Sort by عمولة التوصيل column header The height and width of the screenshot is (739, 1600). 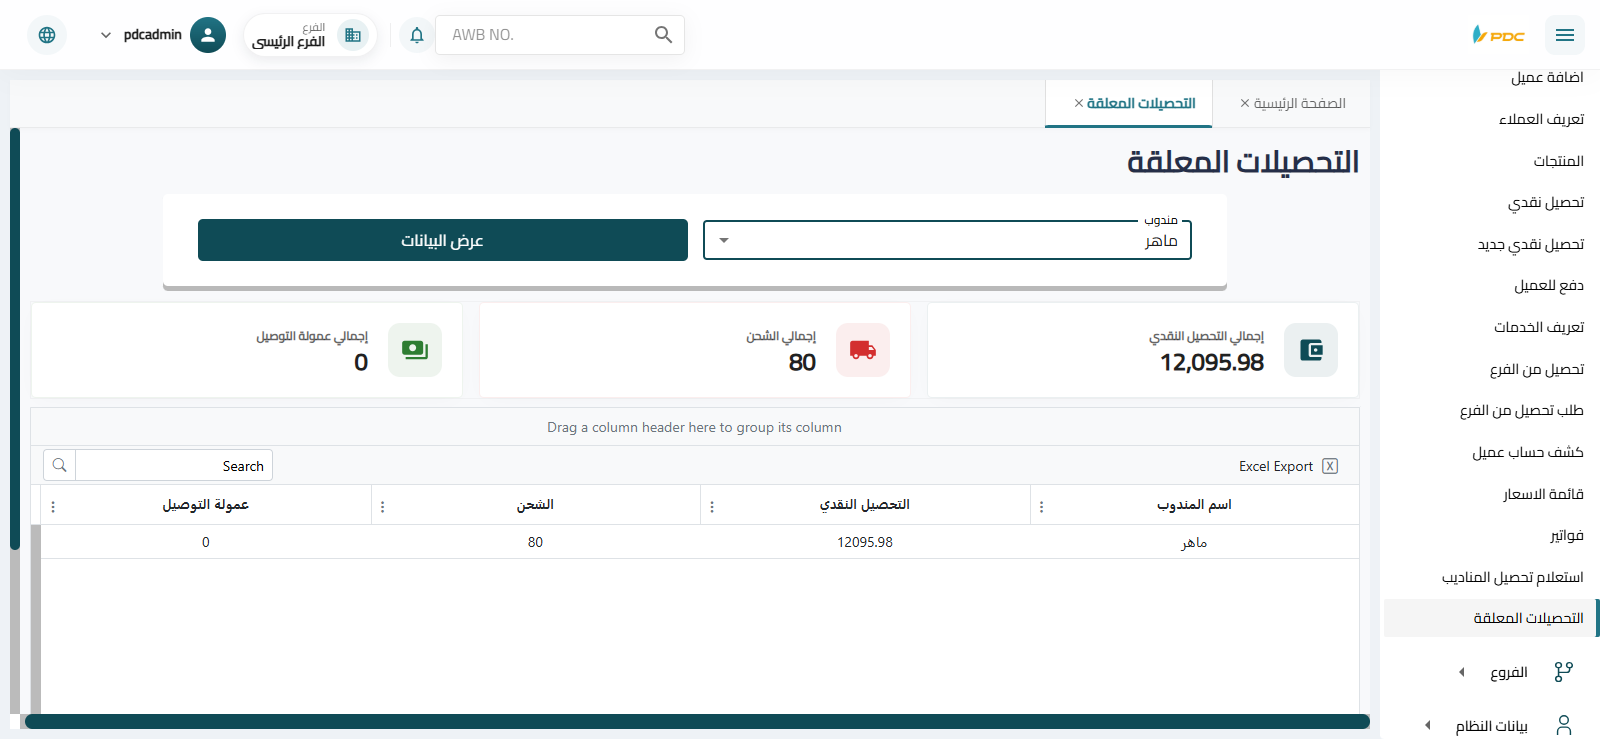pyautogui.click(x=206, y=505)
